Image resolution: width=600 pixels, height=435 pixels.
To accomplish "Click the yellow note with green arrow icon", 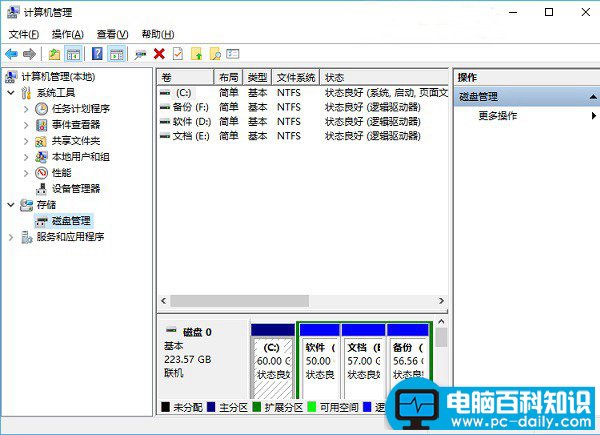I will click(x=196, y=54).
